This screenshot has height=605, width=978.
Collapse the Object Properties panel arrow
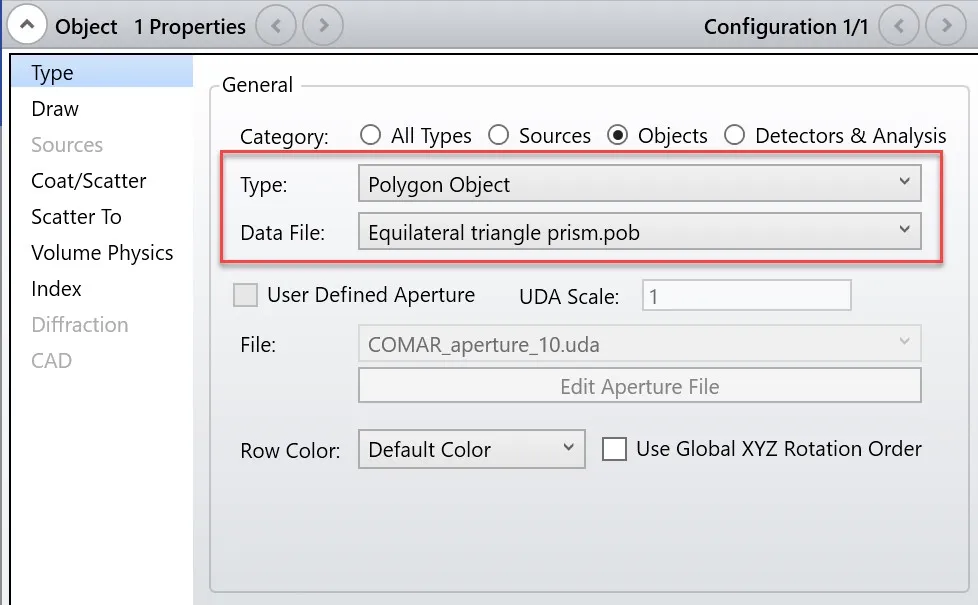coord(27,26)
